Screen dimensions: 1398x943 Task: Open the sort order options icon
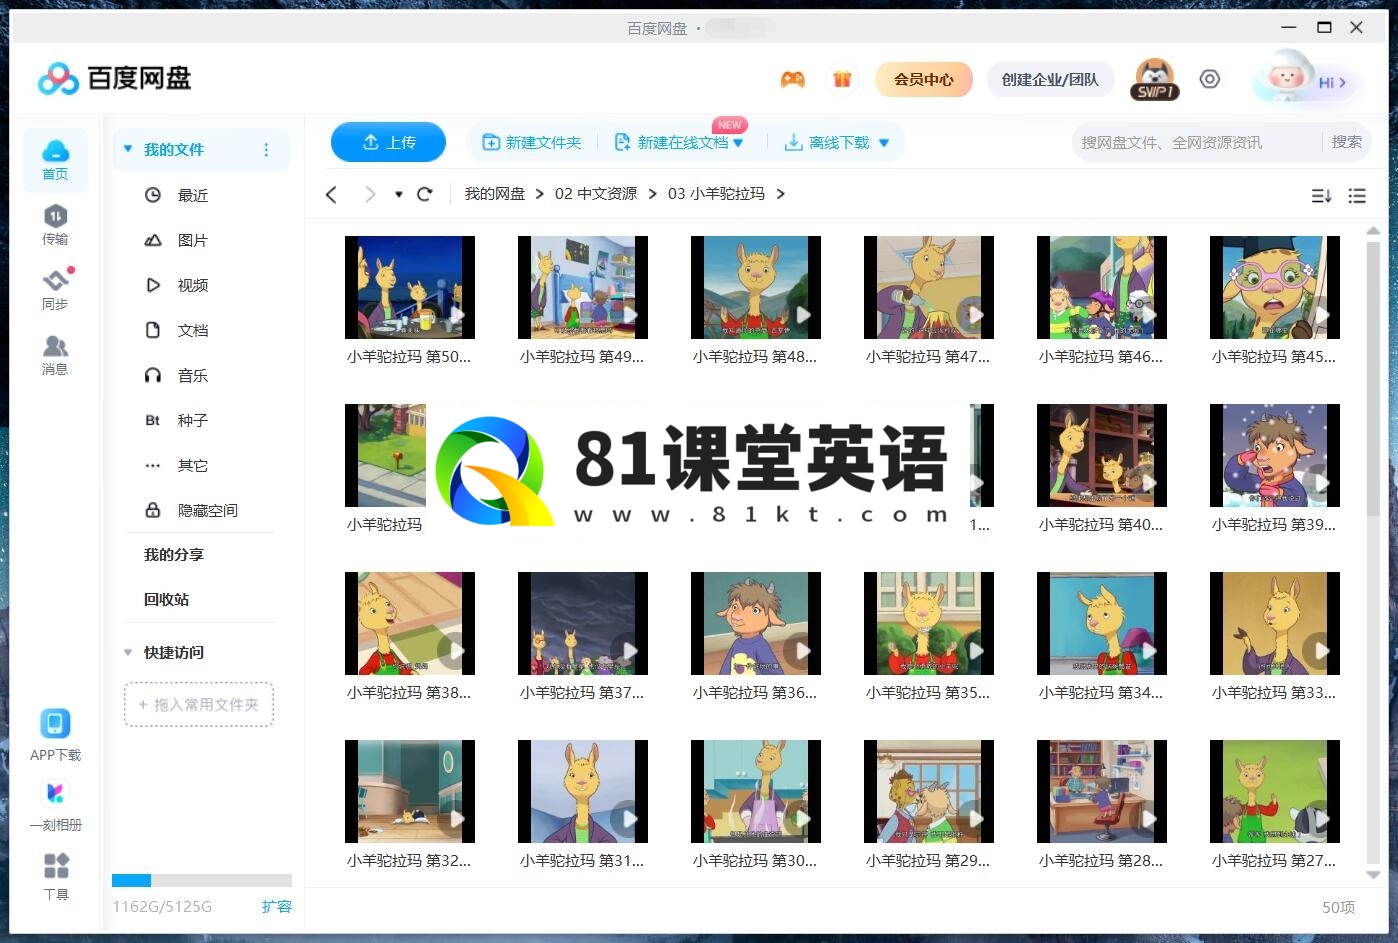[x=1321, y=196]
